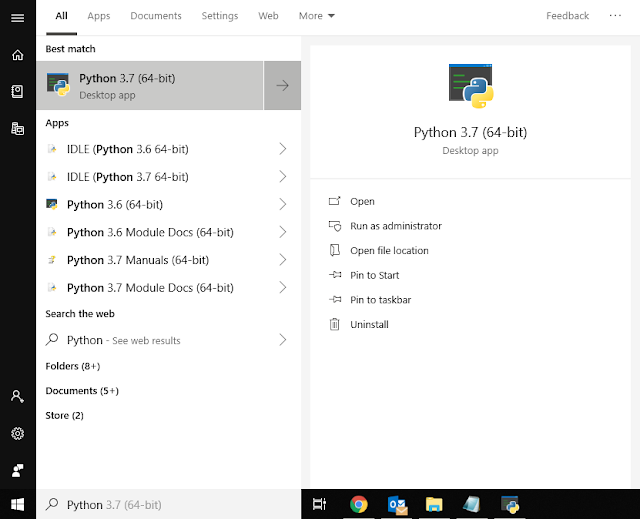Click the Windows Start button
The width and height of the screenshot is (640, 519).
pyautogui.click(x=17, y=505)
